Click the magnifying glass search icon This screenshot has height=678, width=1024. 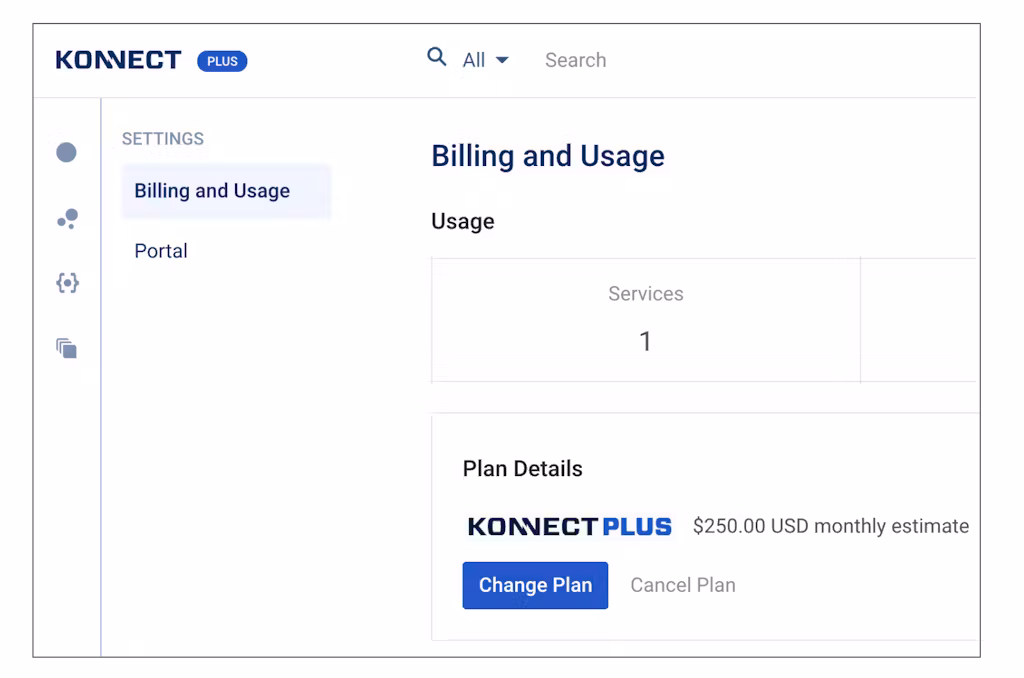click(437, 57)
